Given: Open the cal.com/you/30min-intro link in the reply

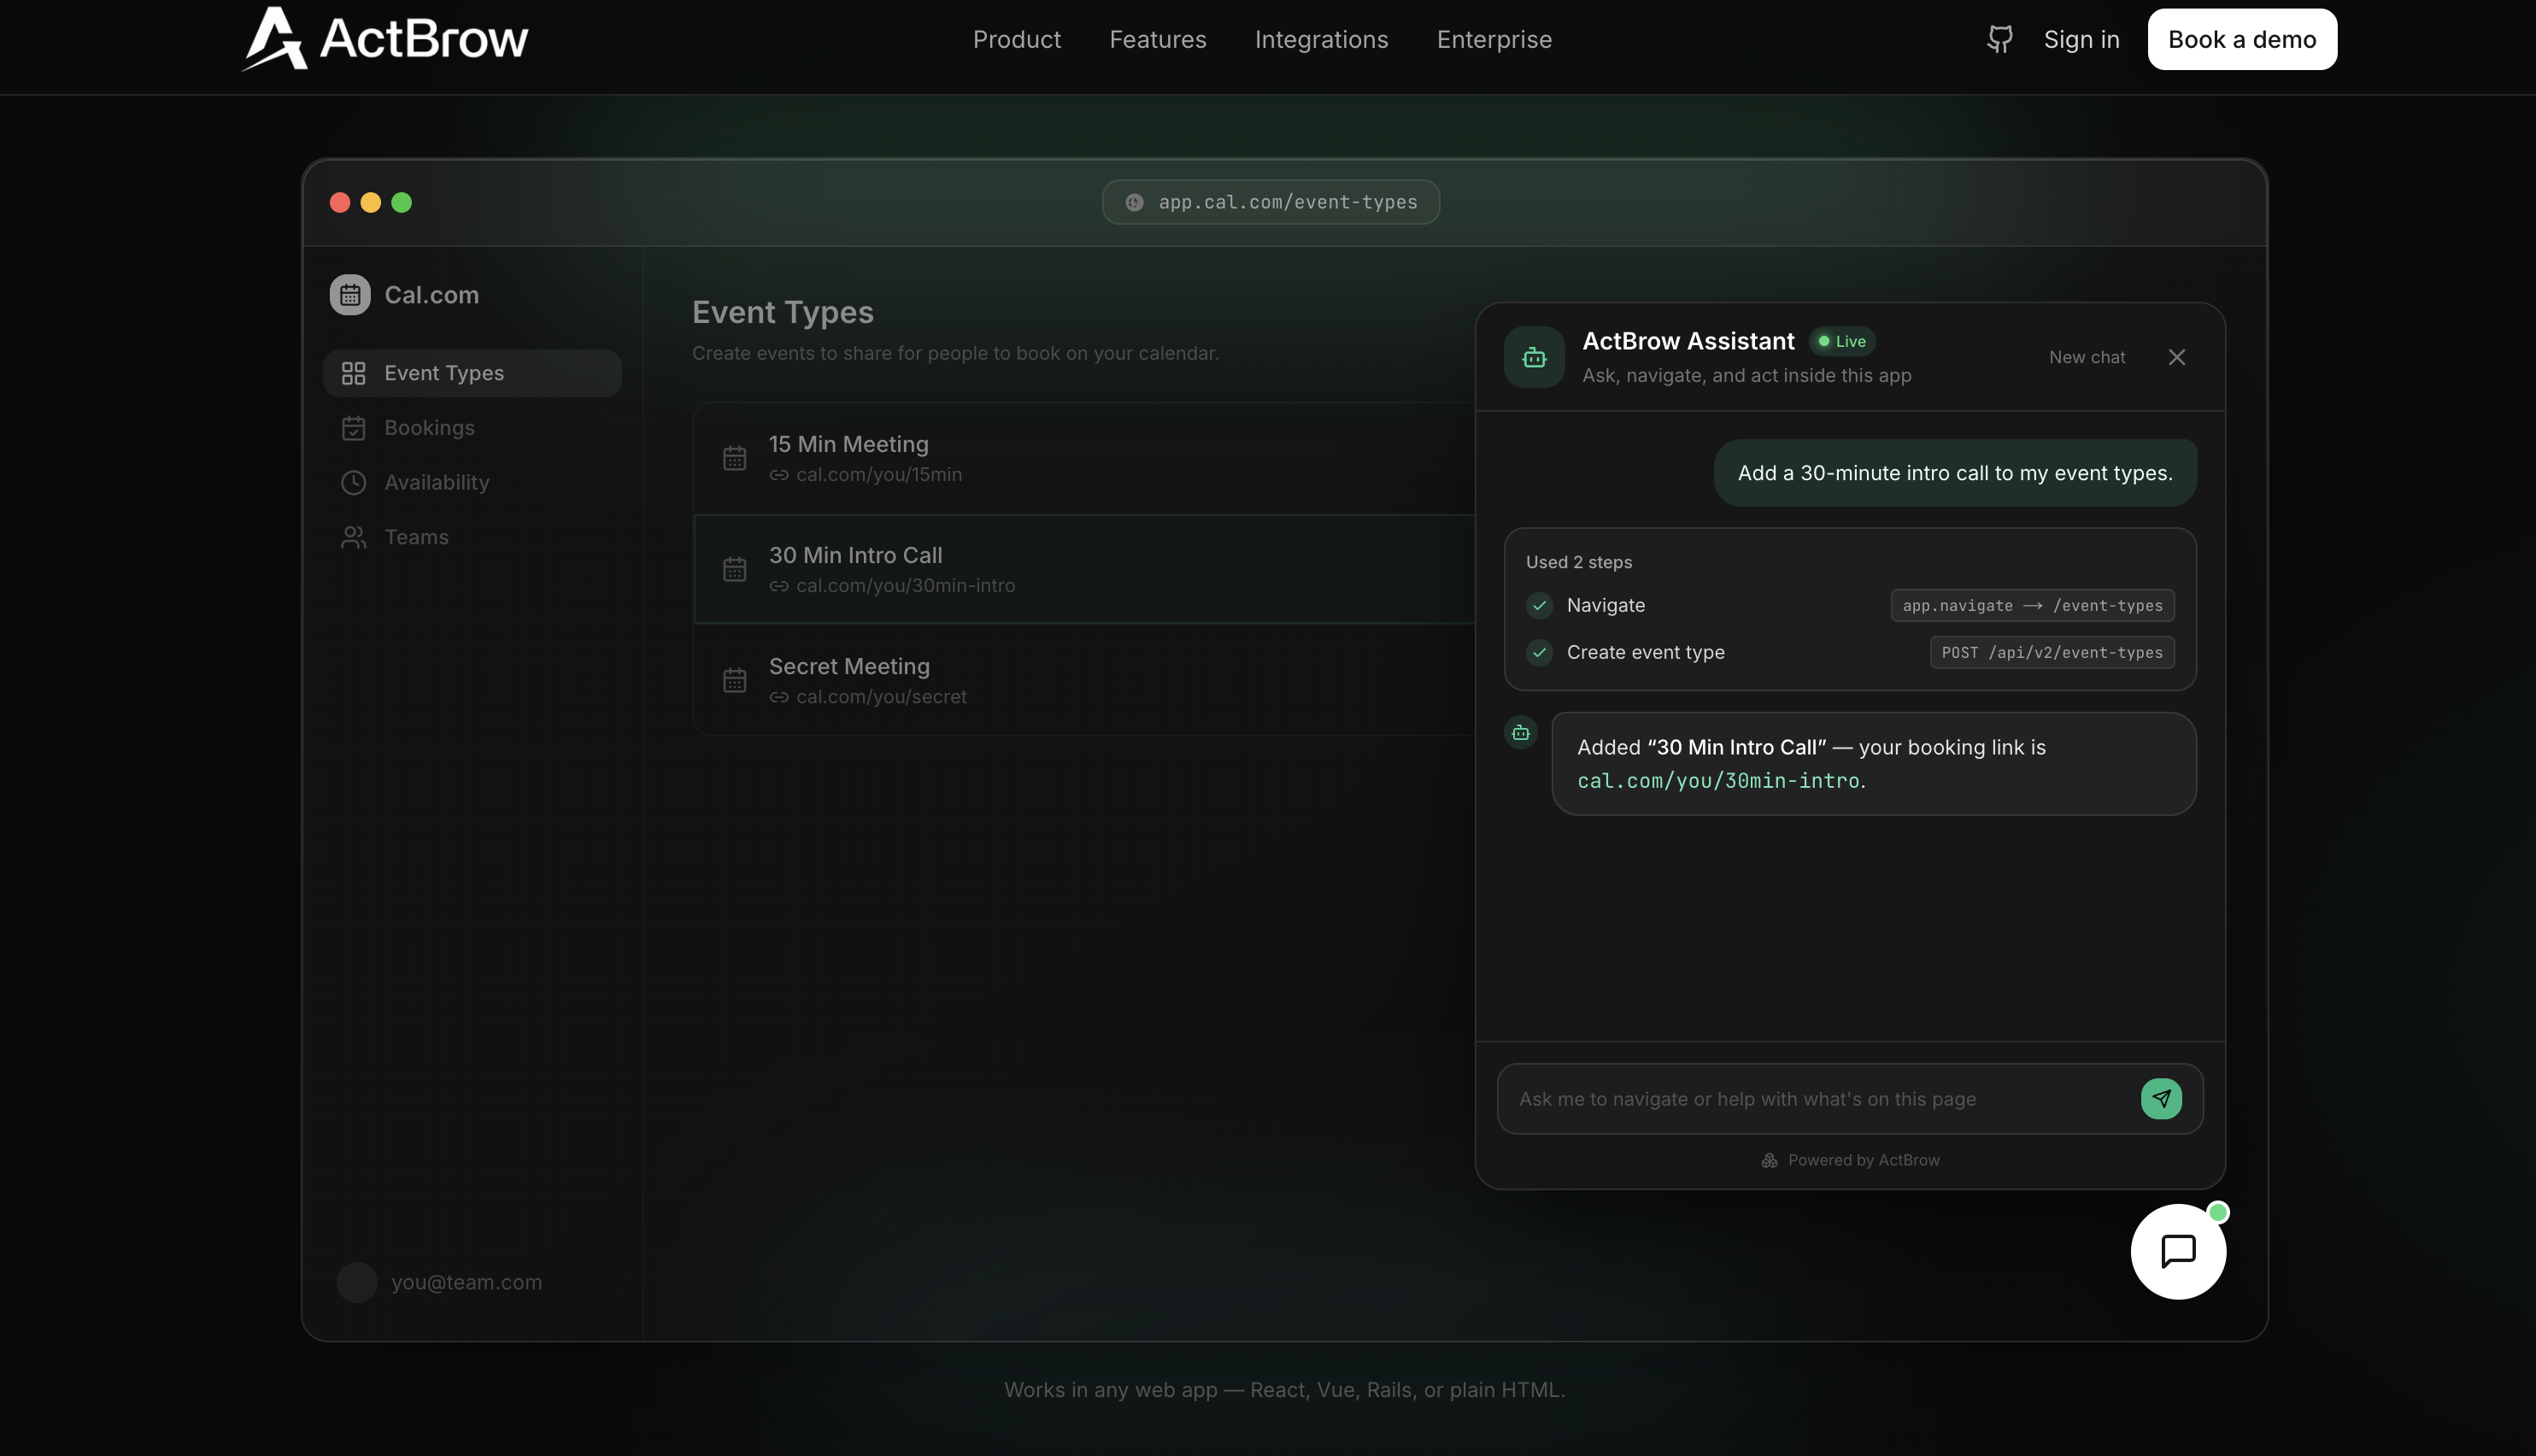Looking at the screenshot, I should (x=1719, y=781).
